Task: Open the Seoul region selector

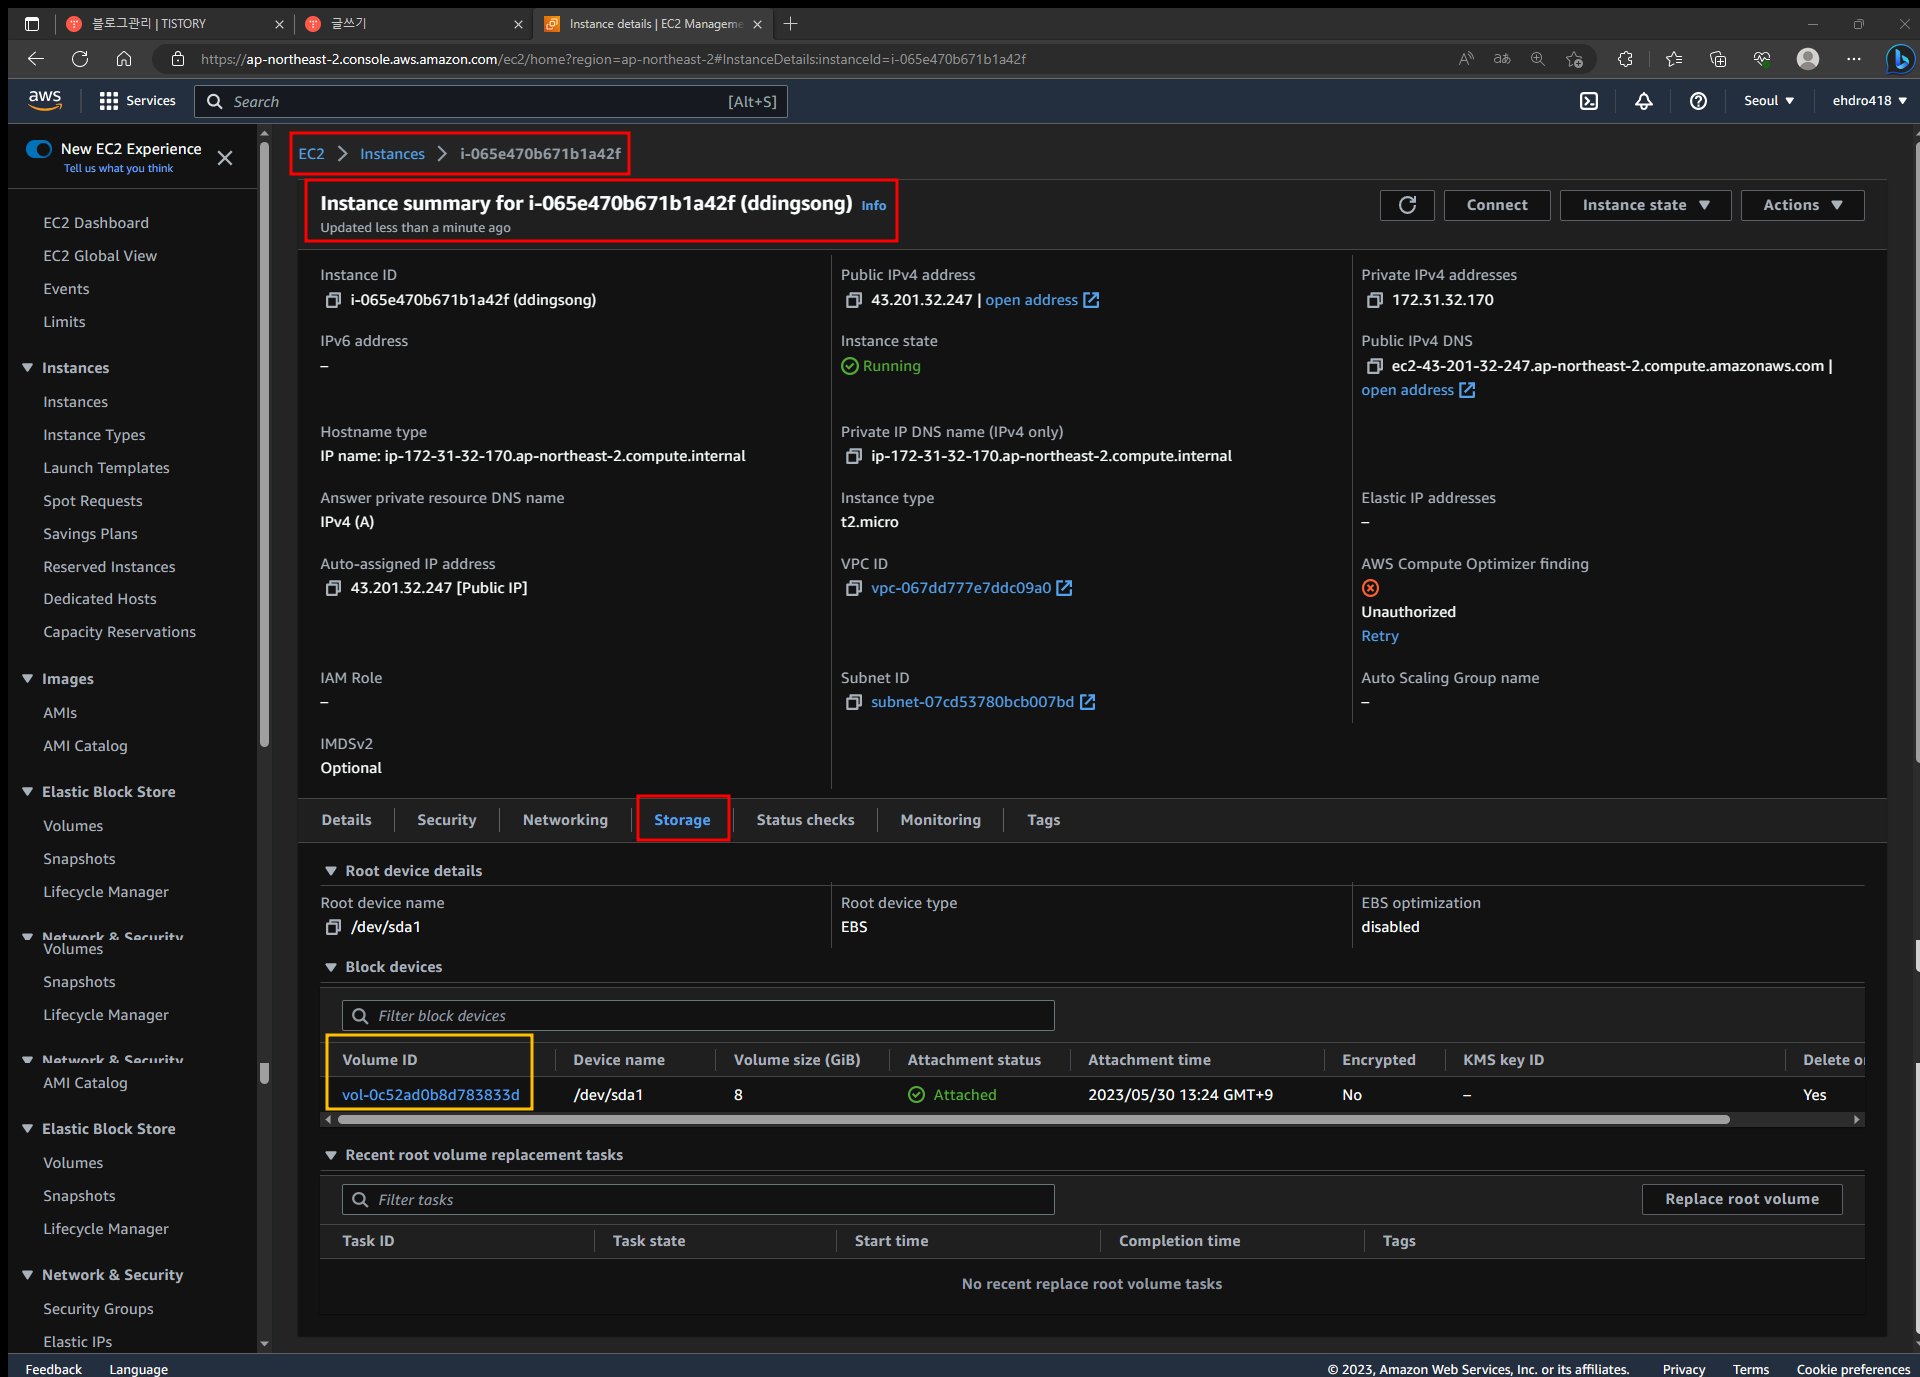Action: tap(1768, 101)
